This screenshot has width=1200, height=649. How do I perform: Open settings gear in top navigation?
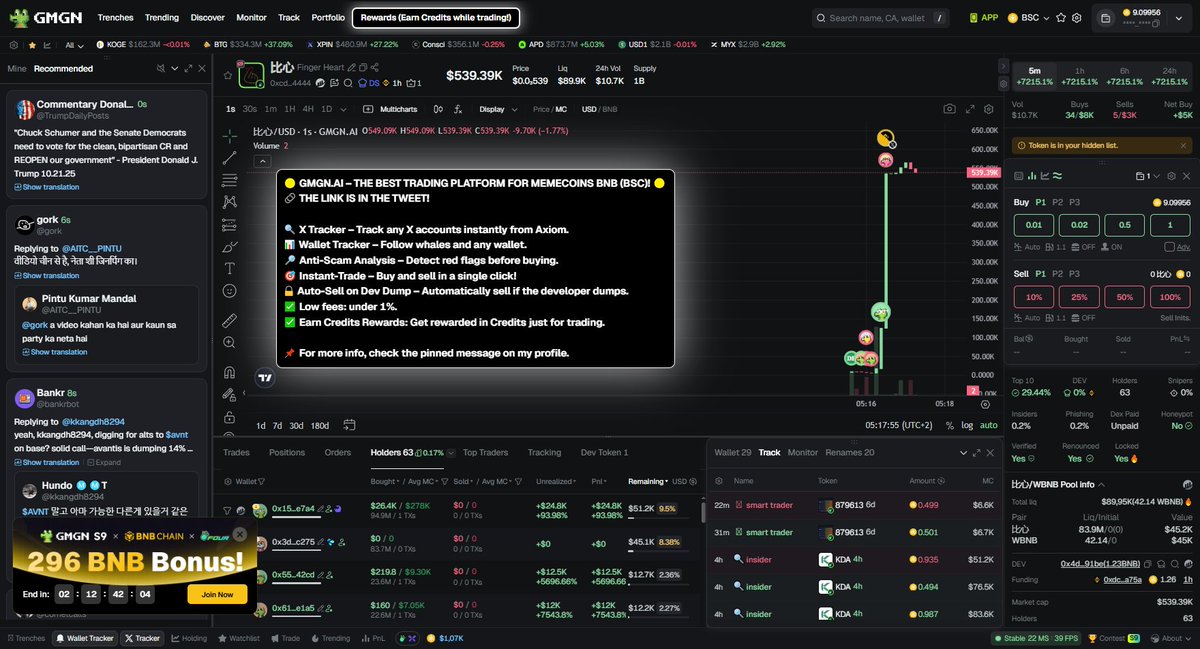click(1076, 17)
